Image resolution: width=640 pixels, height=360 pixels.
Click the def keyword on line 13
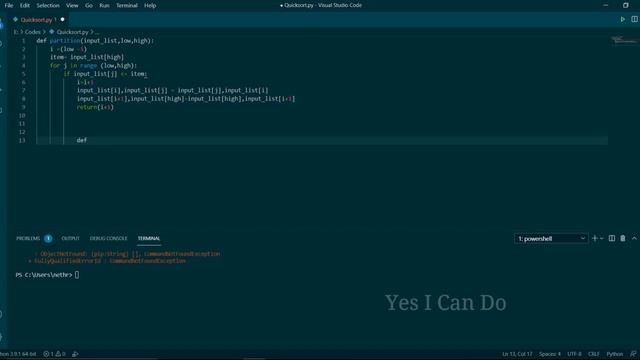tap(82, 140)
